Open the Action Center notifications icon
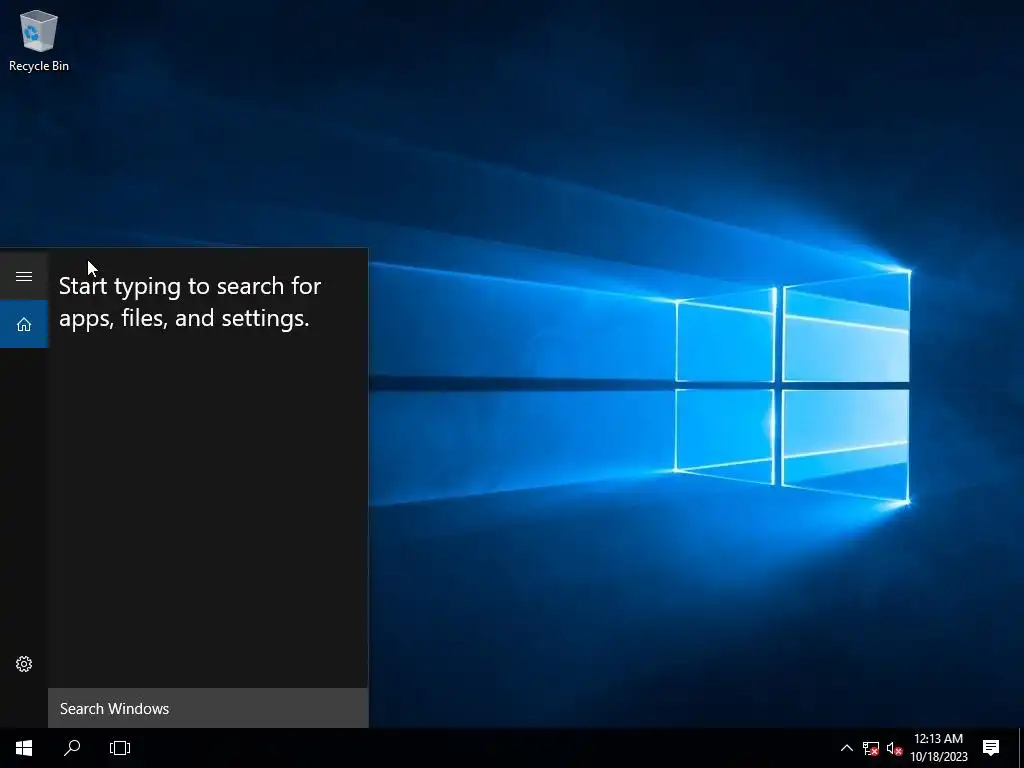Screen dimensions: 1024x768 [991, 748]
